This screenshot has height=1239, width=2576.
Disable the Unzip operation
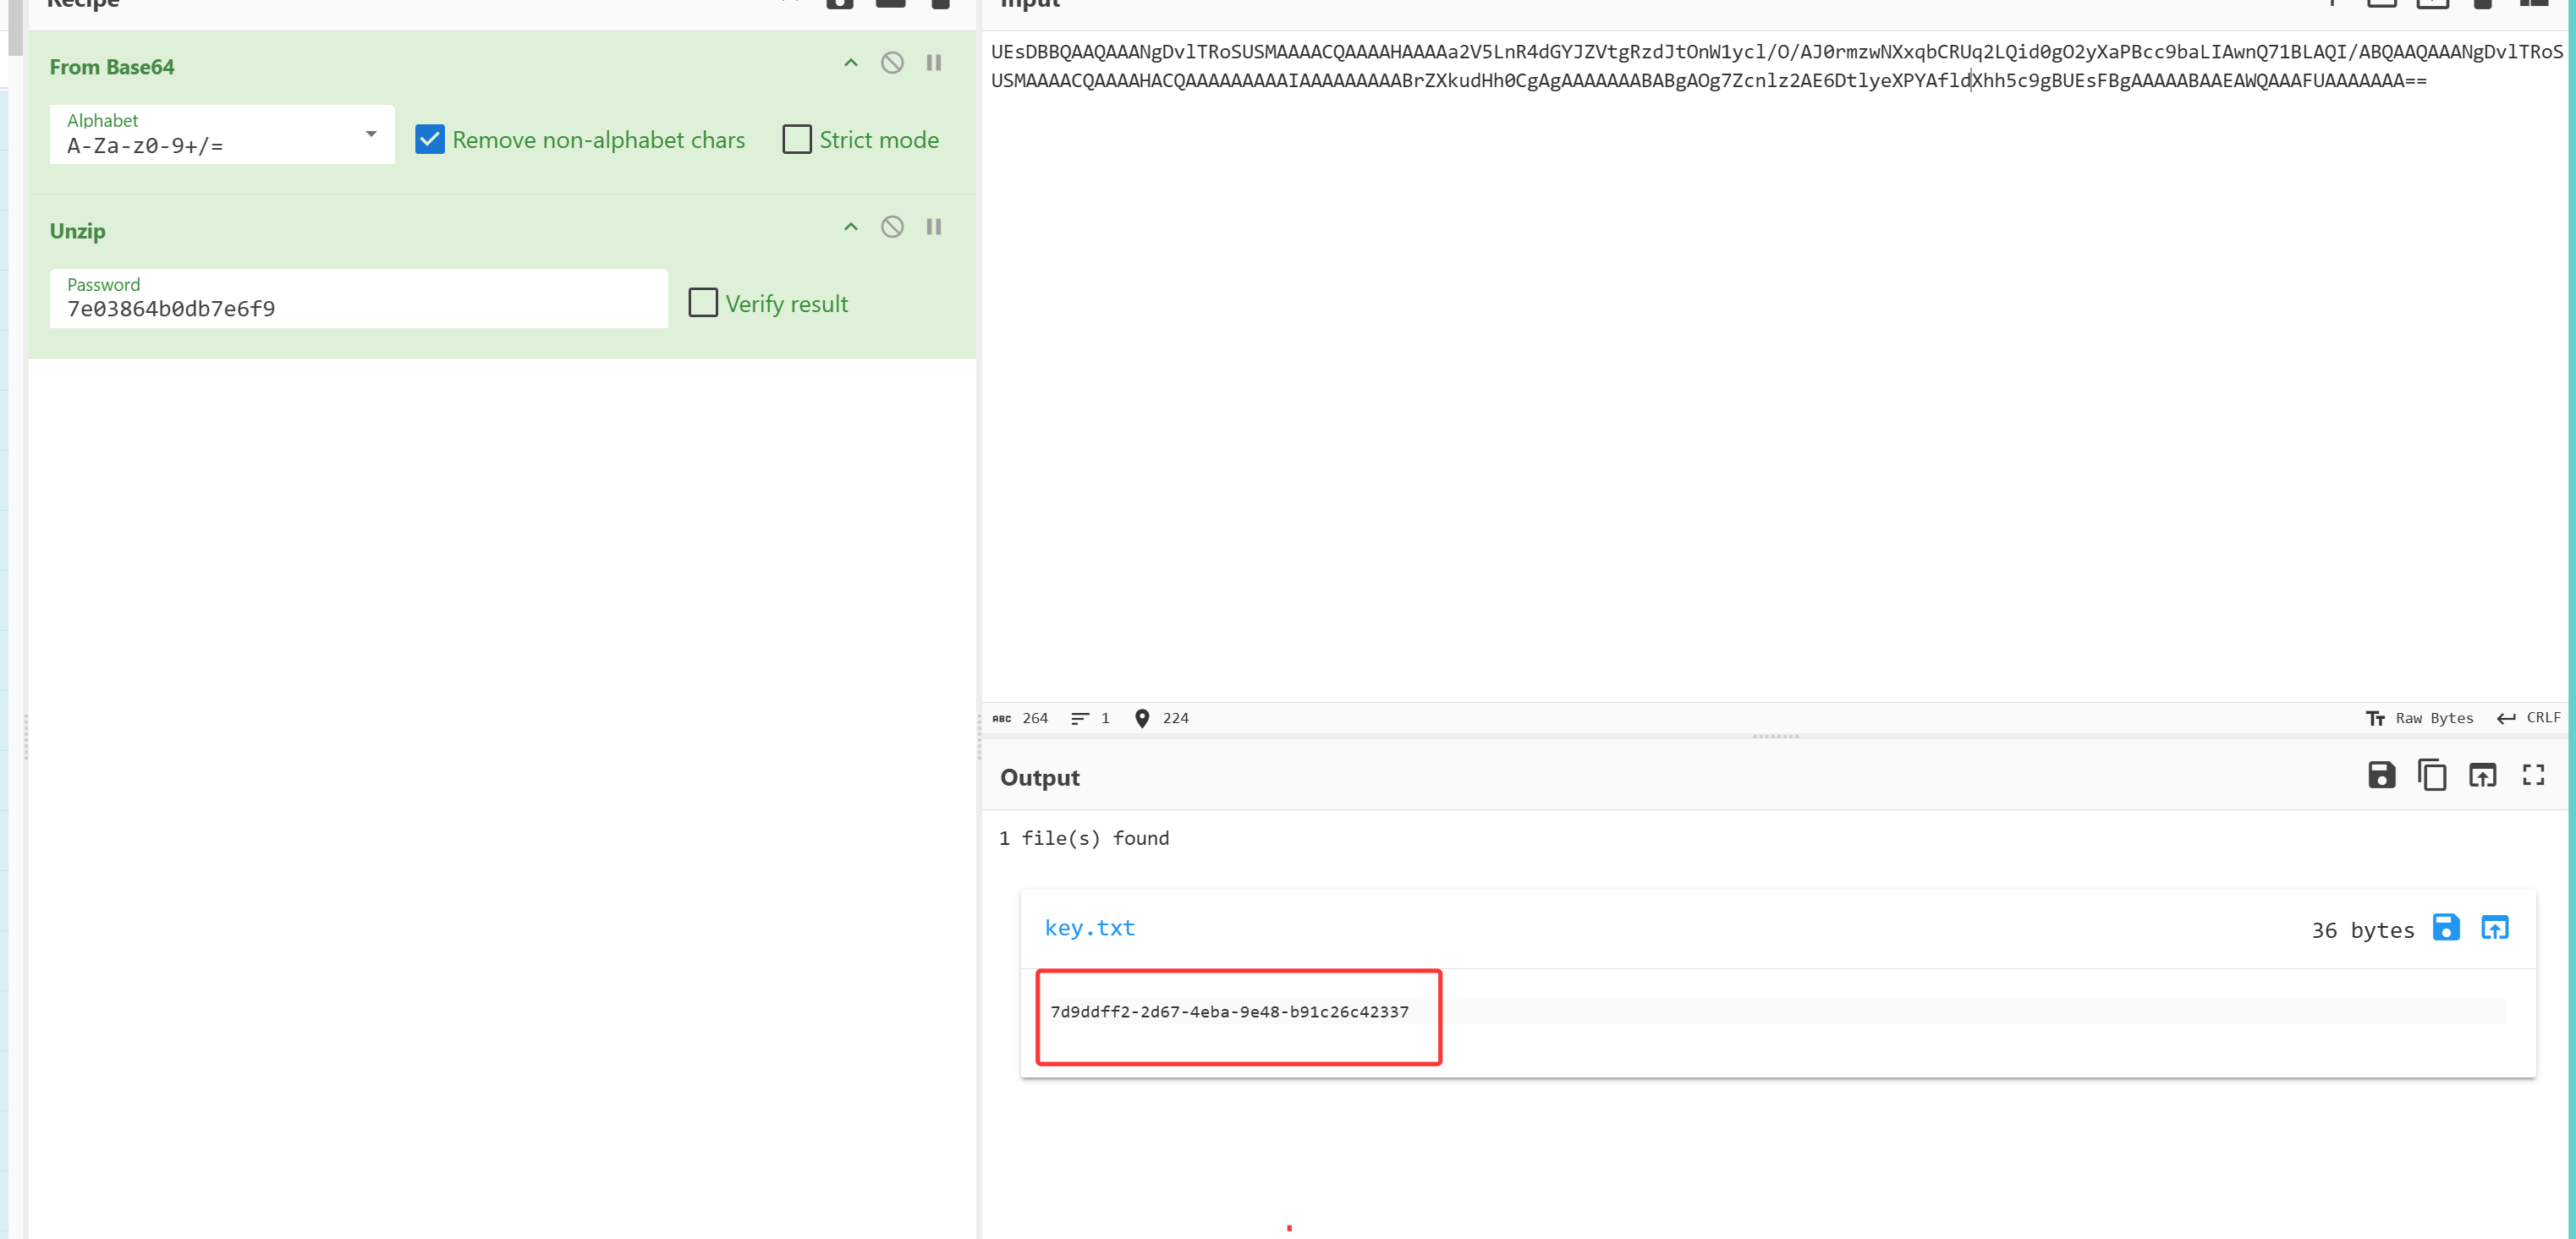coord(892,227)
